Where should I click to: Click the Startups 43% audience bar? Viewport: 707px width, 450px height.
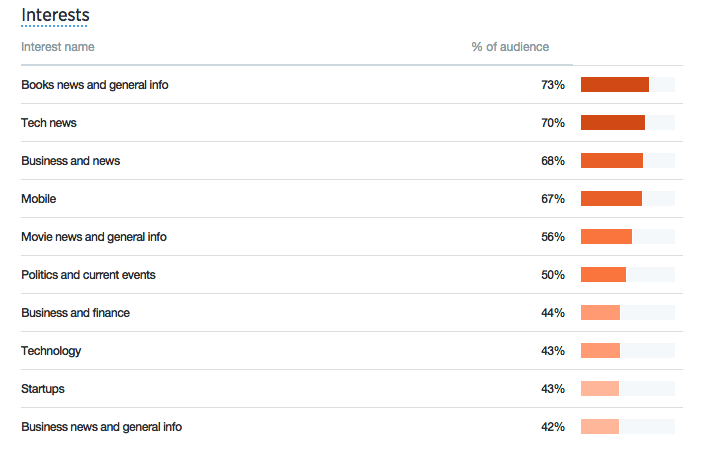coord(600,389)
